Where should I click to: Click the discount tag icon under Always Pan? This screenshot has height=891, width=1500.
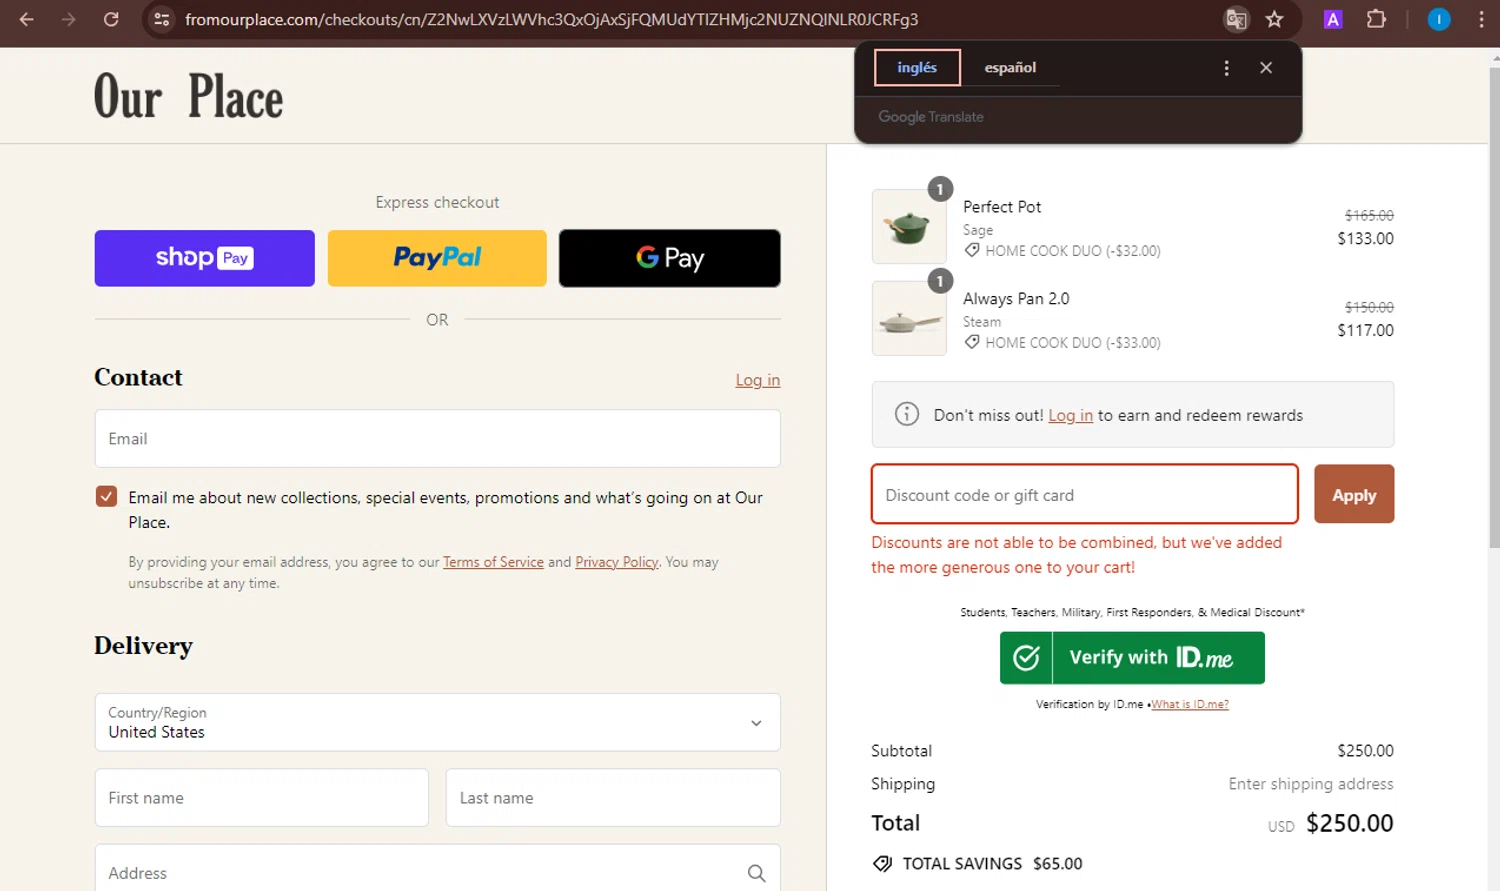click(x=972, y=342)
